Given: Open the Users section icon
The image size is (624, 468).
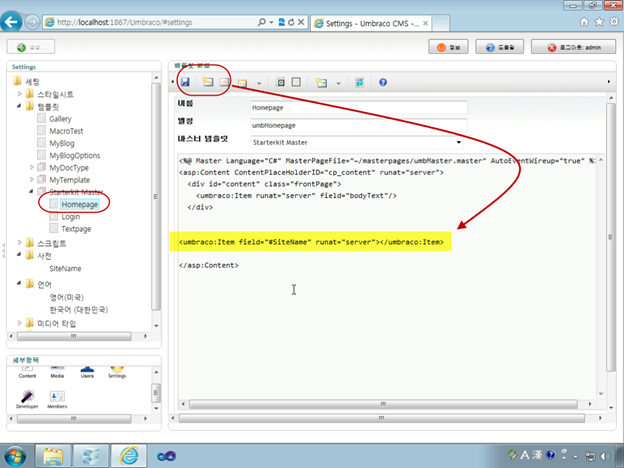Looking at the screenshot, I should 87,372.
